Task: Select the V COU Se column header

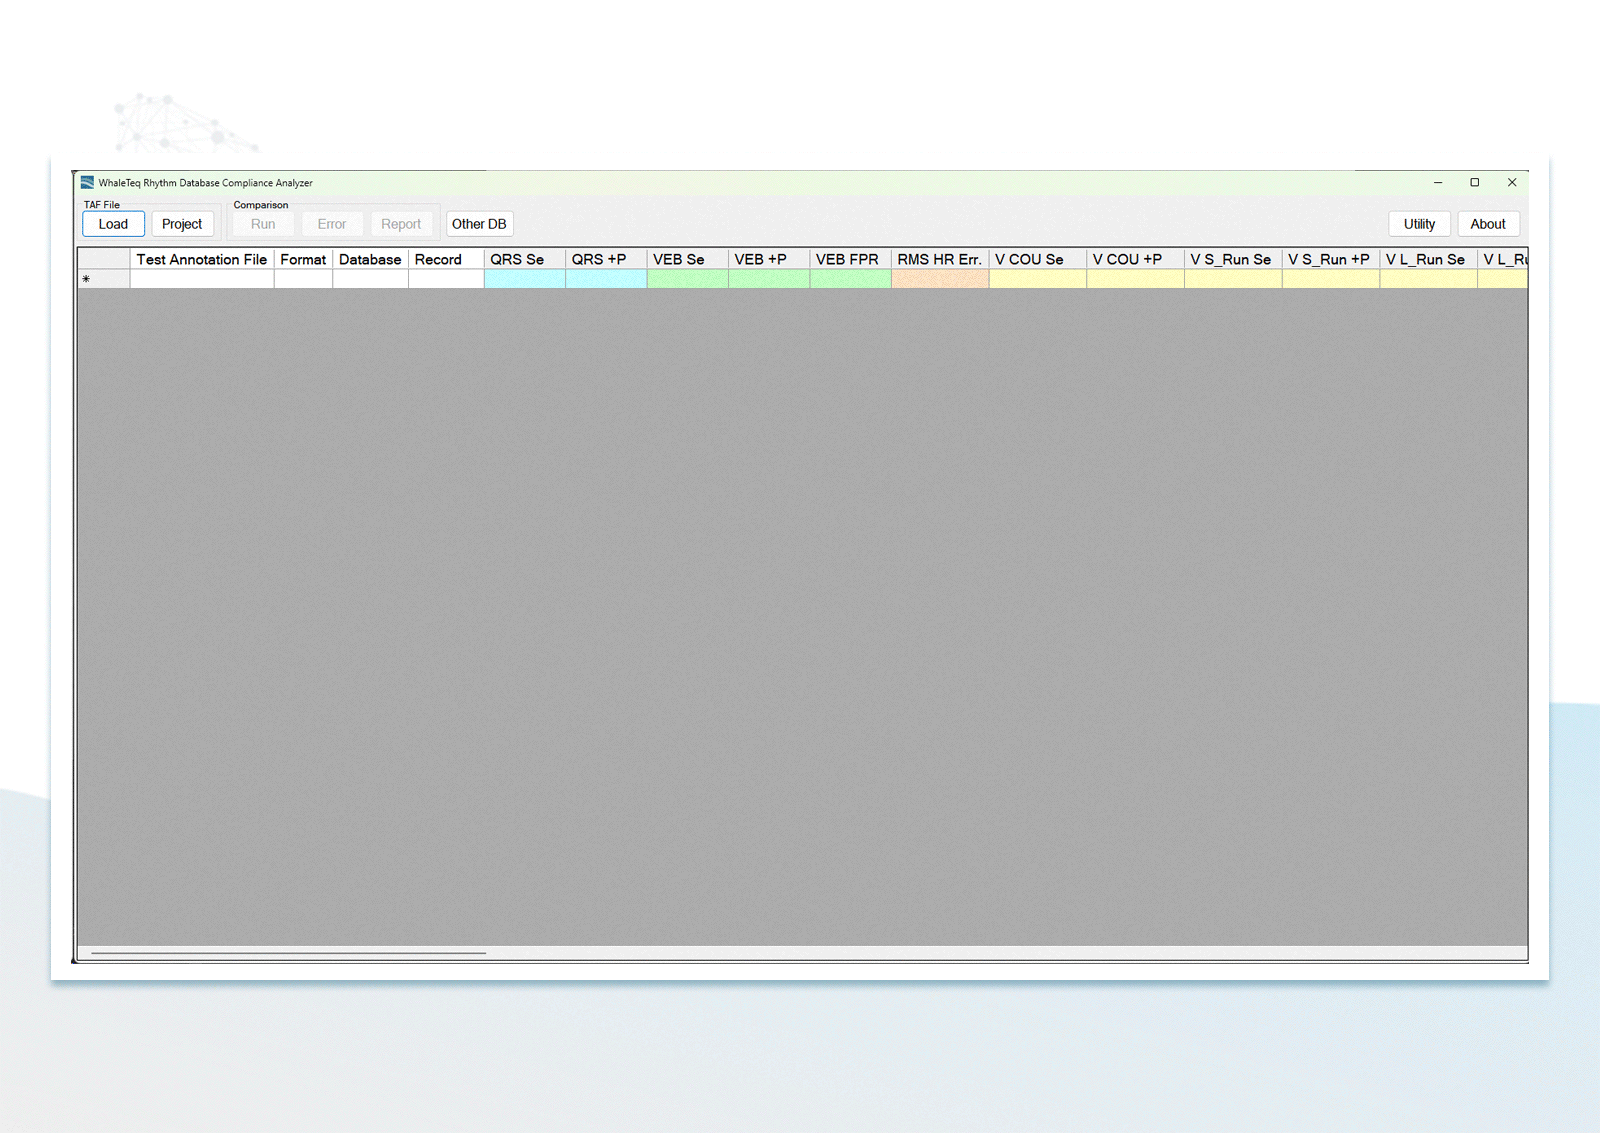Action: click(1038, 259)
